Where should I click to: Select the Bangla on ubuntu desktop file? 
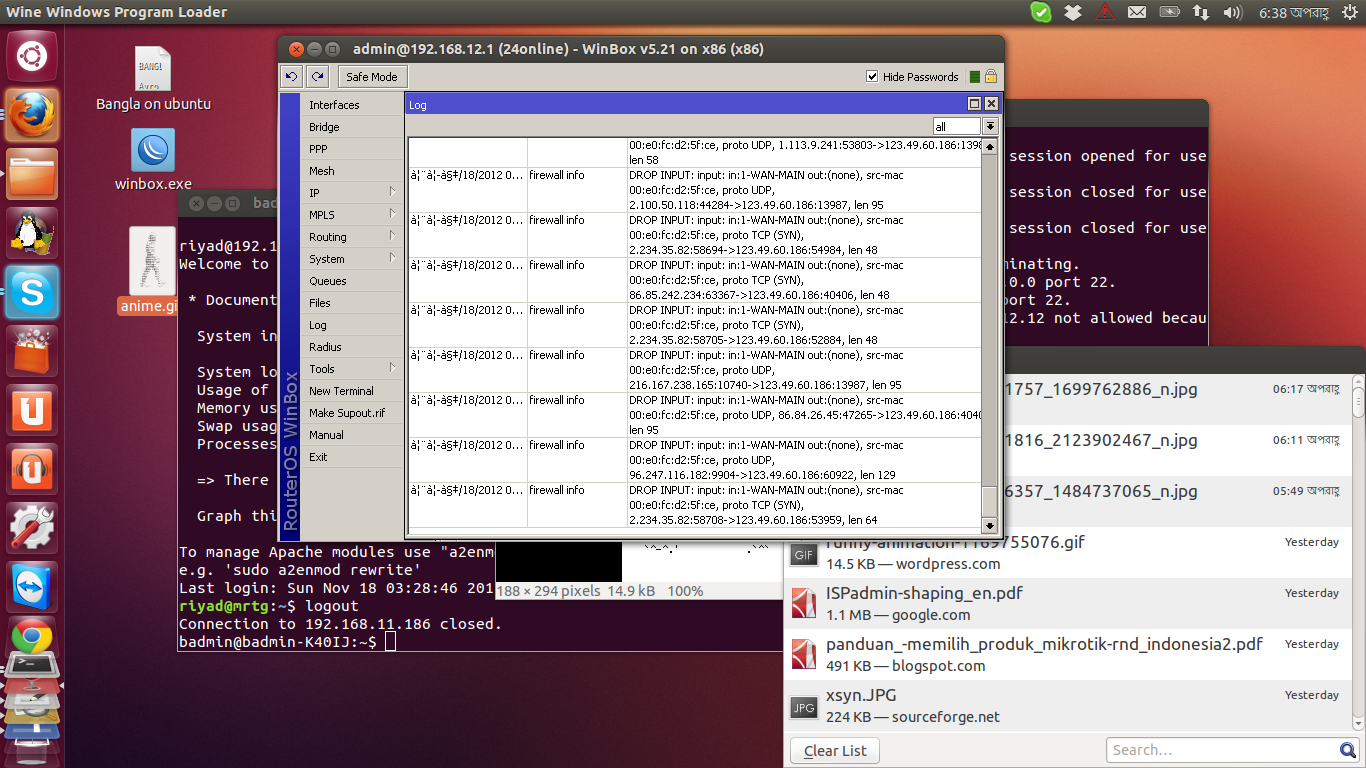point(153,79)
